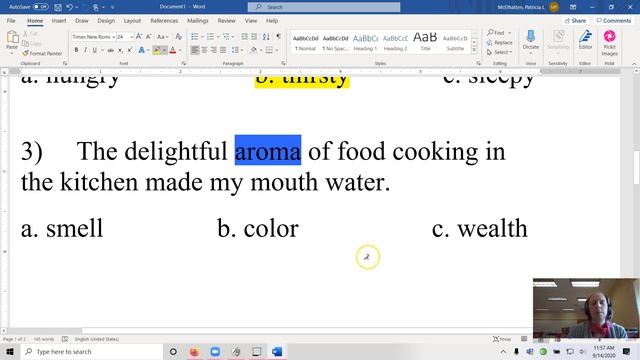The width and height of the screenshot is (640, 360).
Task: Clear all formatting
Action: tap(178, 37)
